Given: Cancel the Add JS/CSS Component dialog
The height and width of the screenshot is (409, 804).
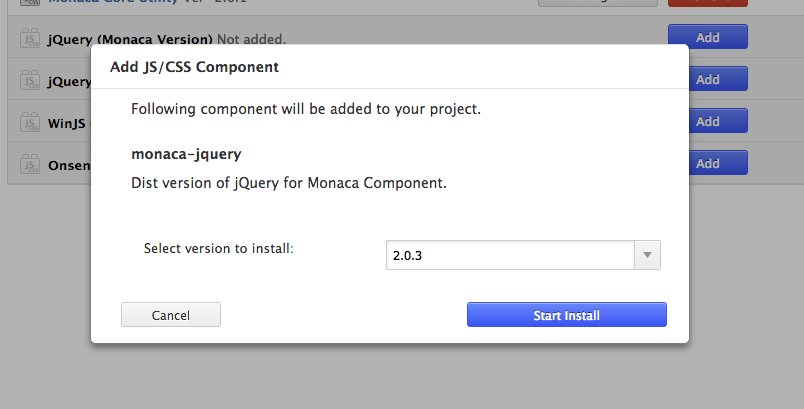Looking at the screenshot, I should 170,315.
